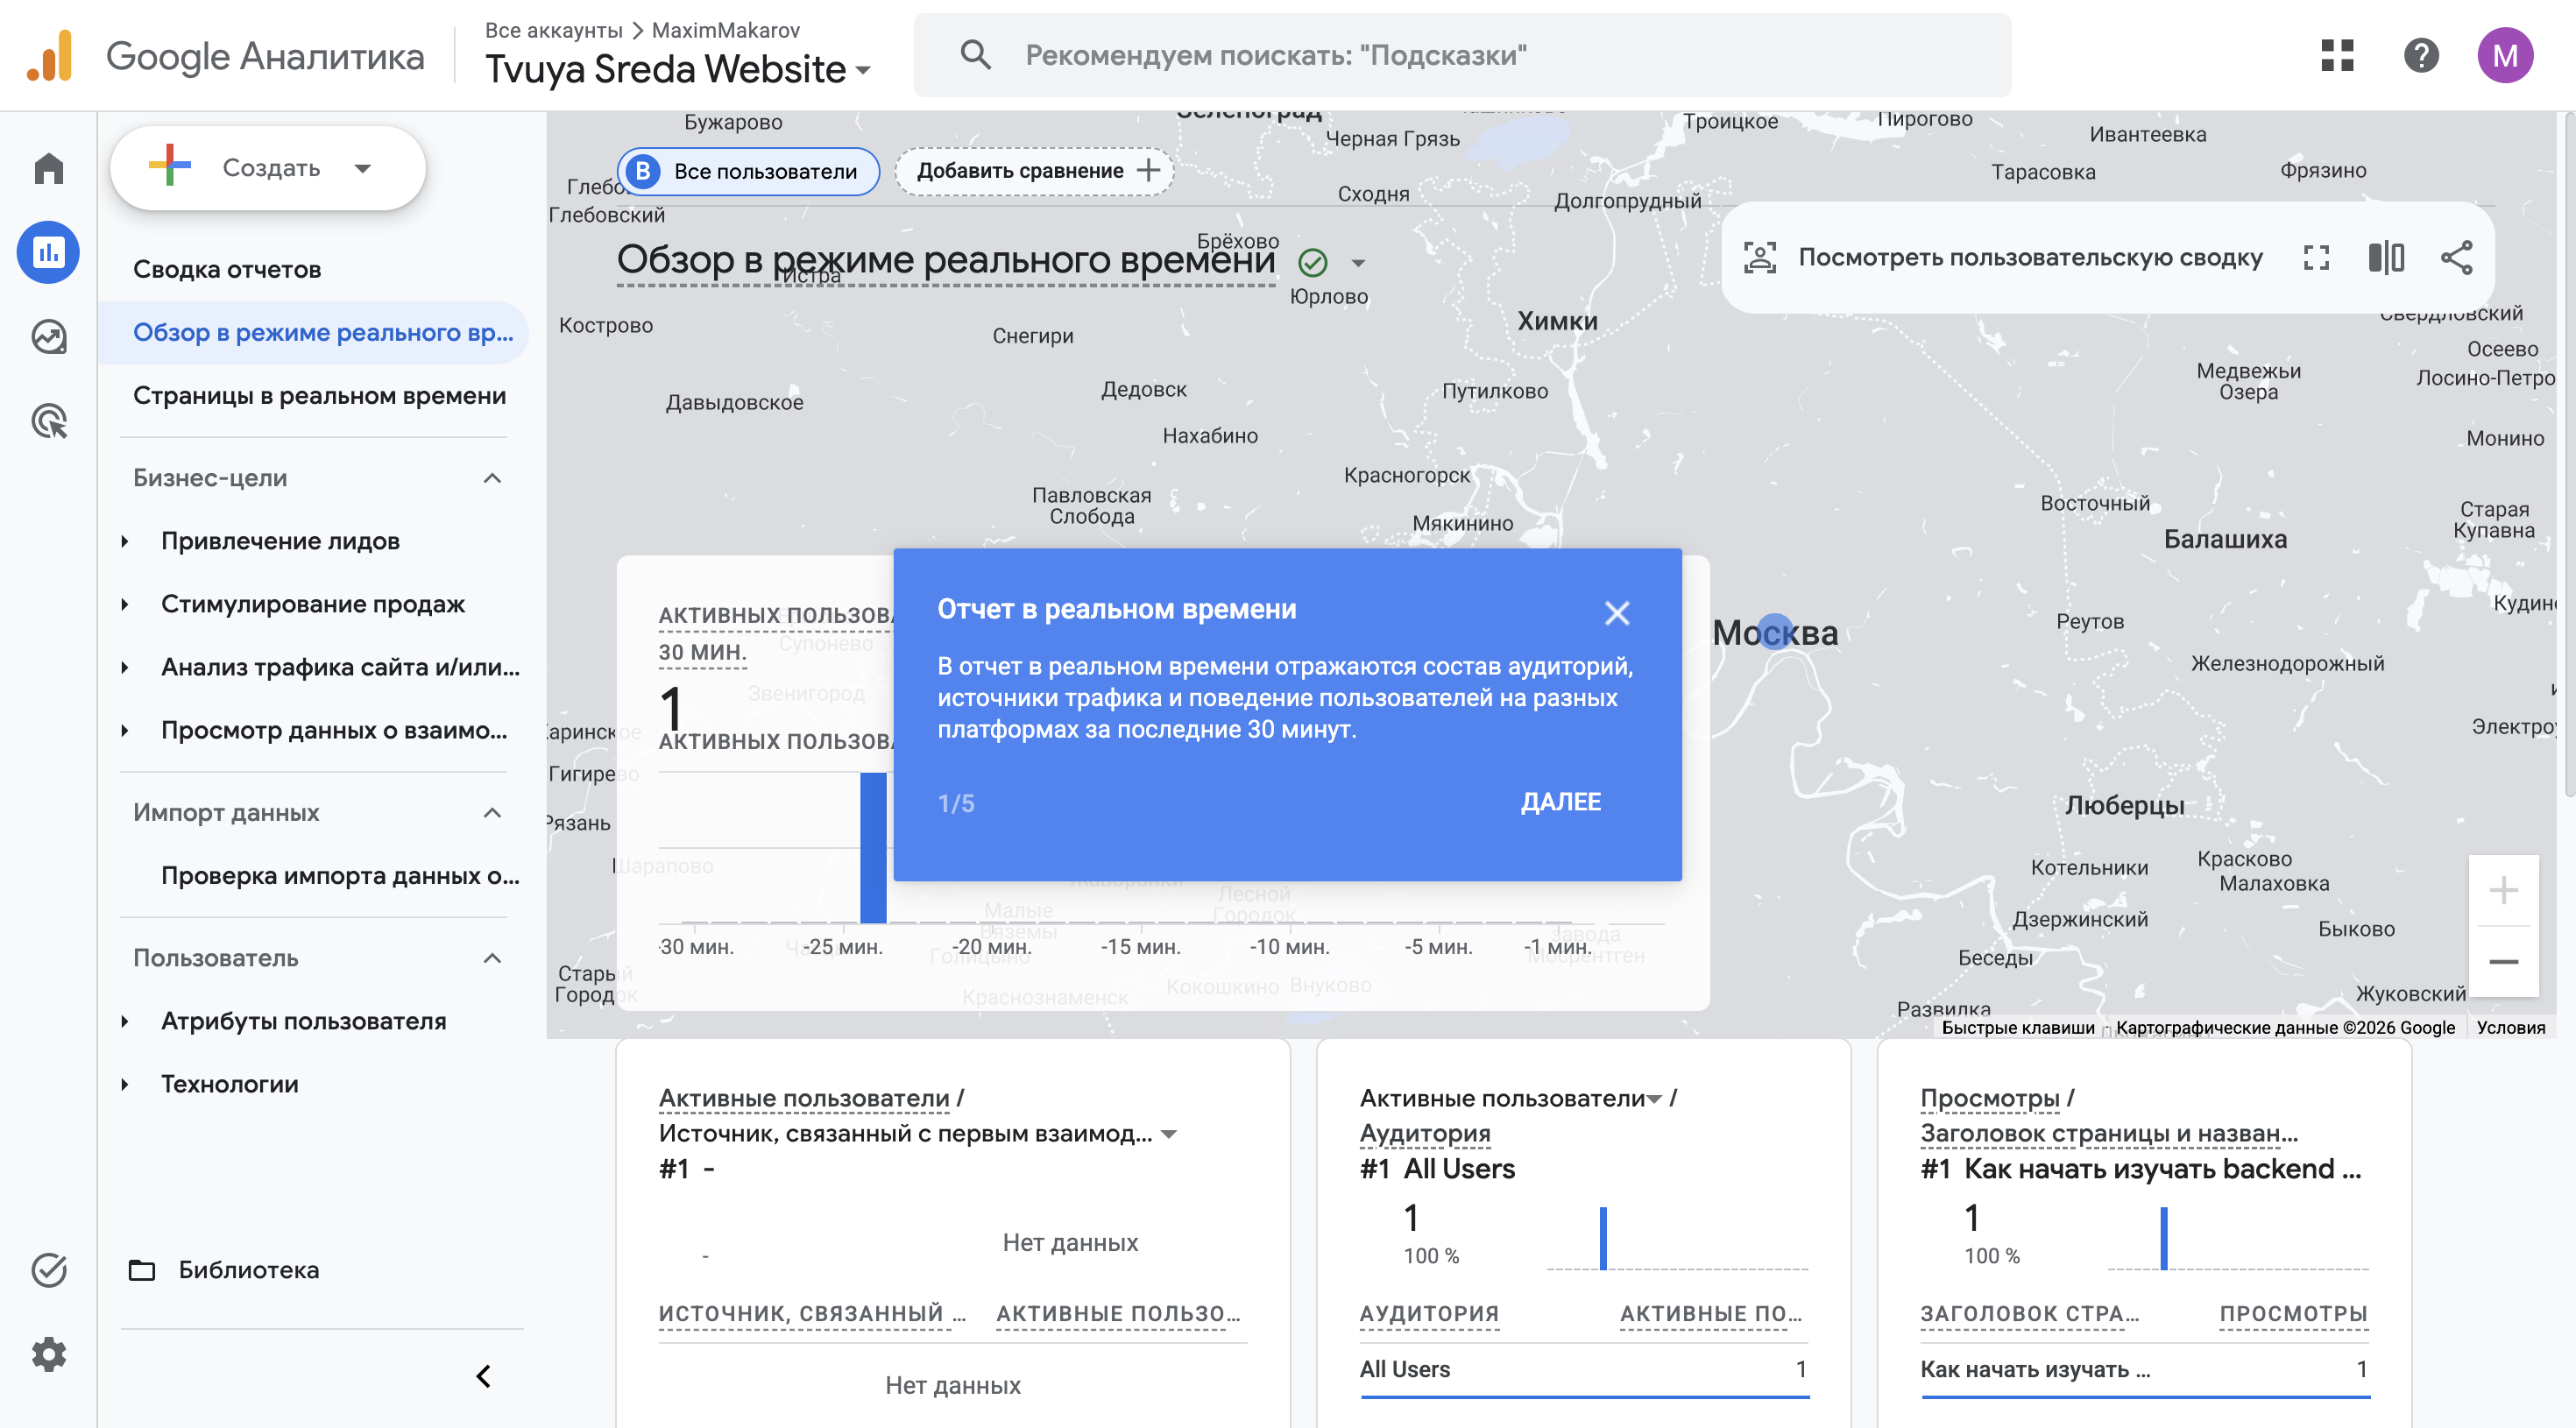The height and width of the screenshot is (1428, 2576).
Task: Click the fullscreen icon in the report toolbar
Action: click(2316, 258)
